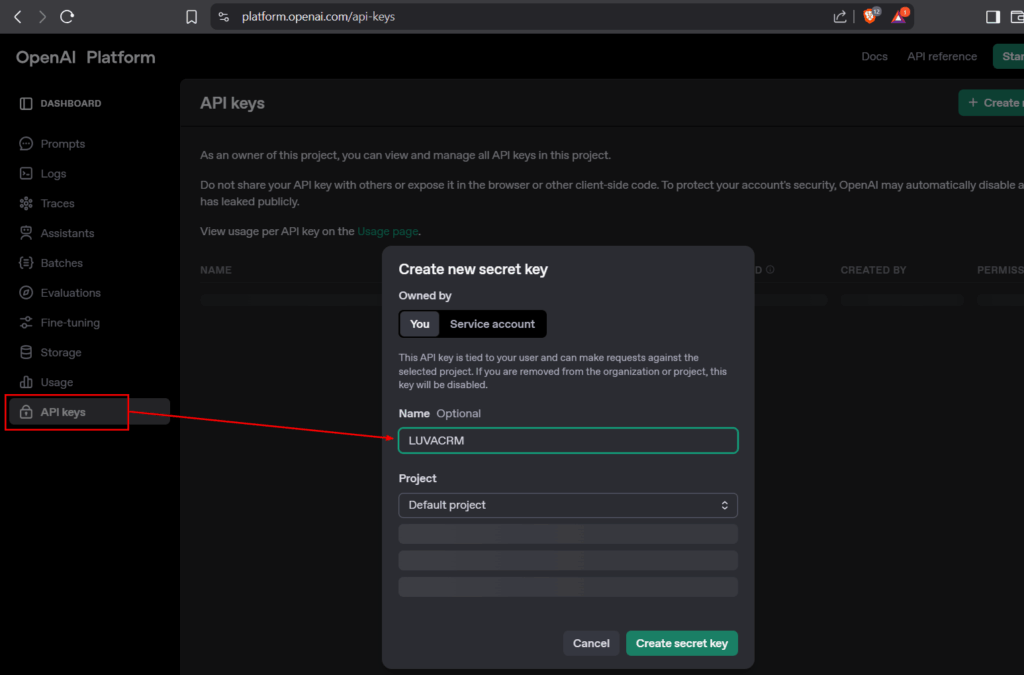Click the OpenAI Platform logo
The height and width of the screenshot is (675, 1024).
86,57
